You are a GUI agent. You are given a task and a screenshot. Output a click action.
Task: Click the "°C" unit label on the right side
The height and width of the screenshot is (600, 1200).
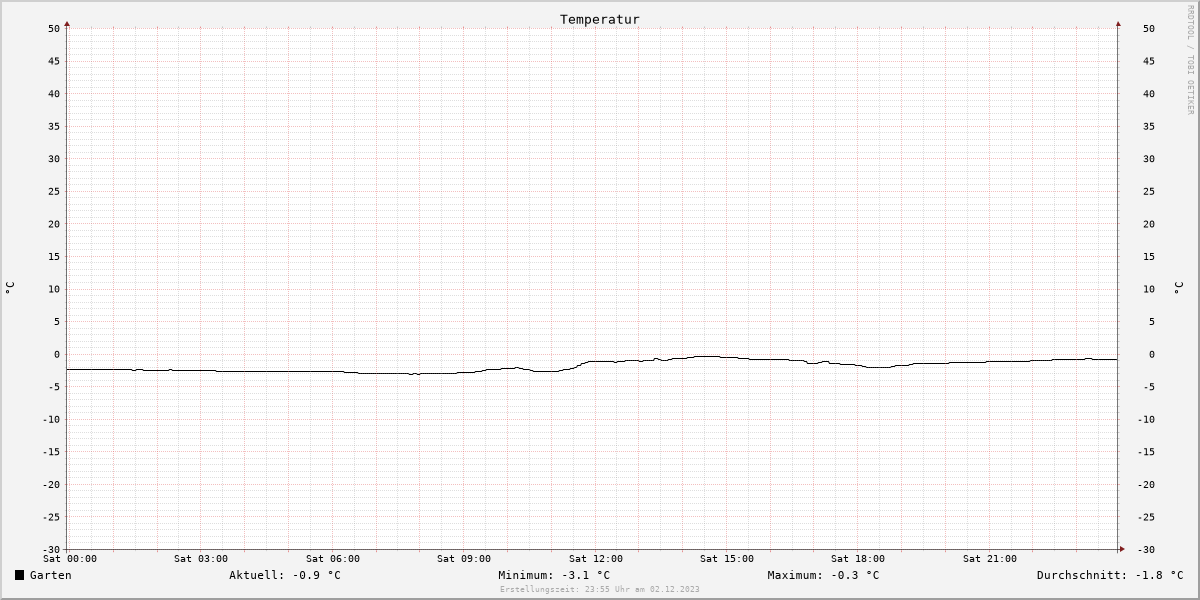pos(1178,288)
